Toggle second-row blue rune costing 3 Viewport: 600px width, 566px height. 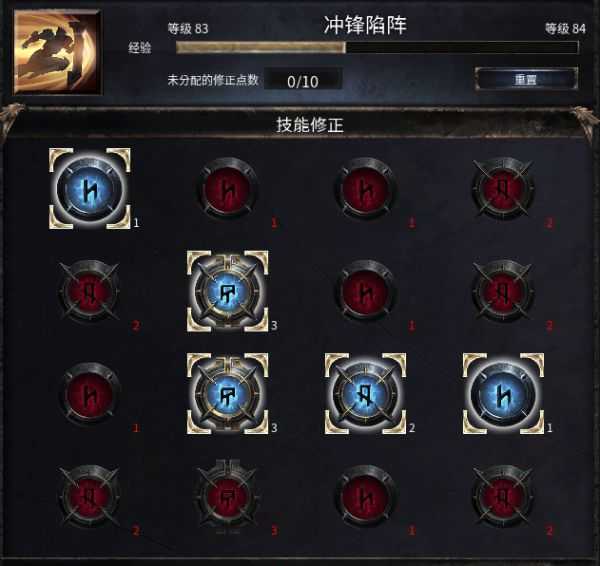[x=227, y=291]
